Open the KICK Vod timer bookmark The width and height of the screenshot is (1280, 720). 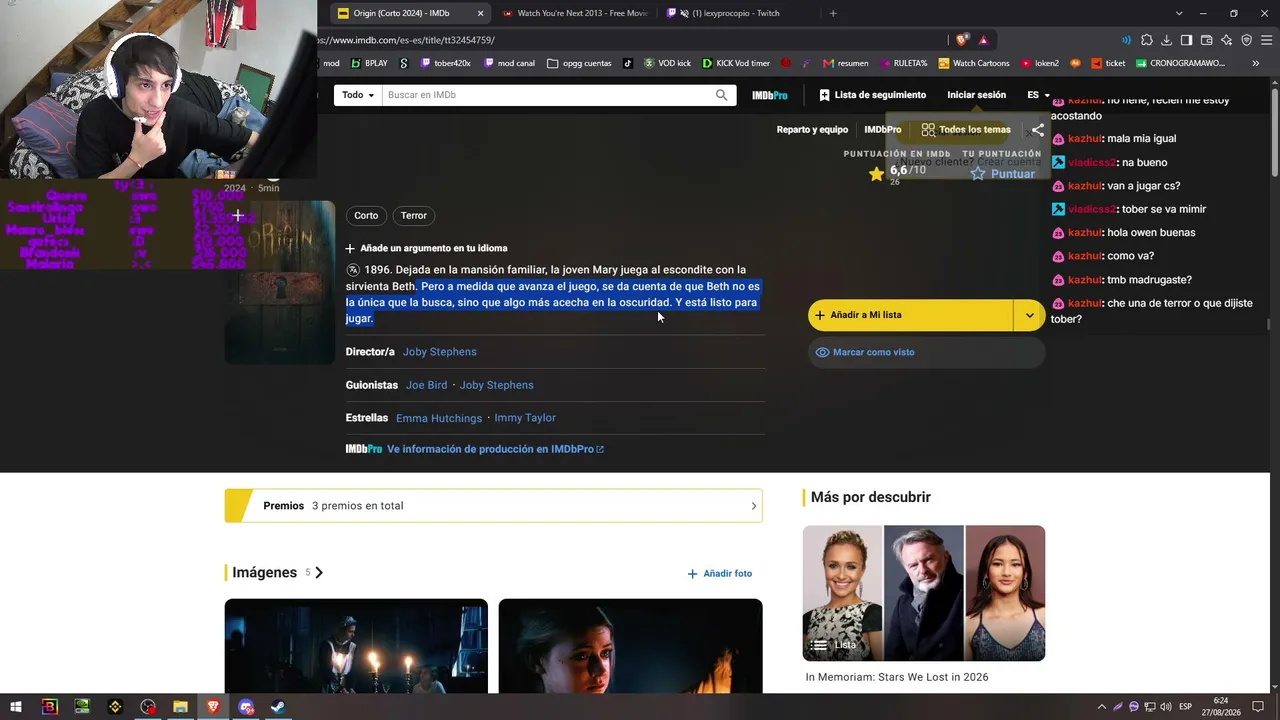point(736,63)
